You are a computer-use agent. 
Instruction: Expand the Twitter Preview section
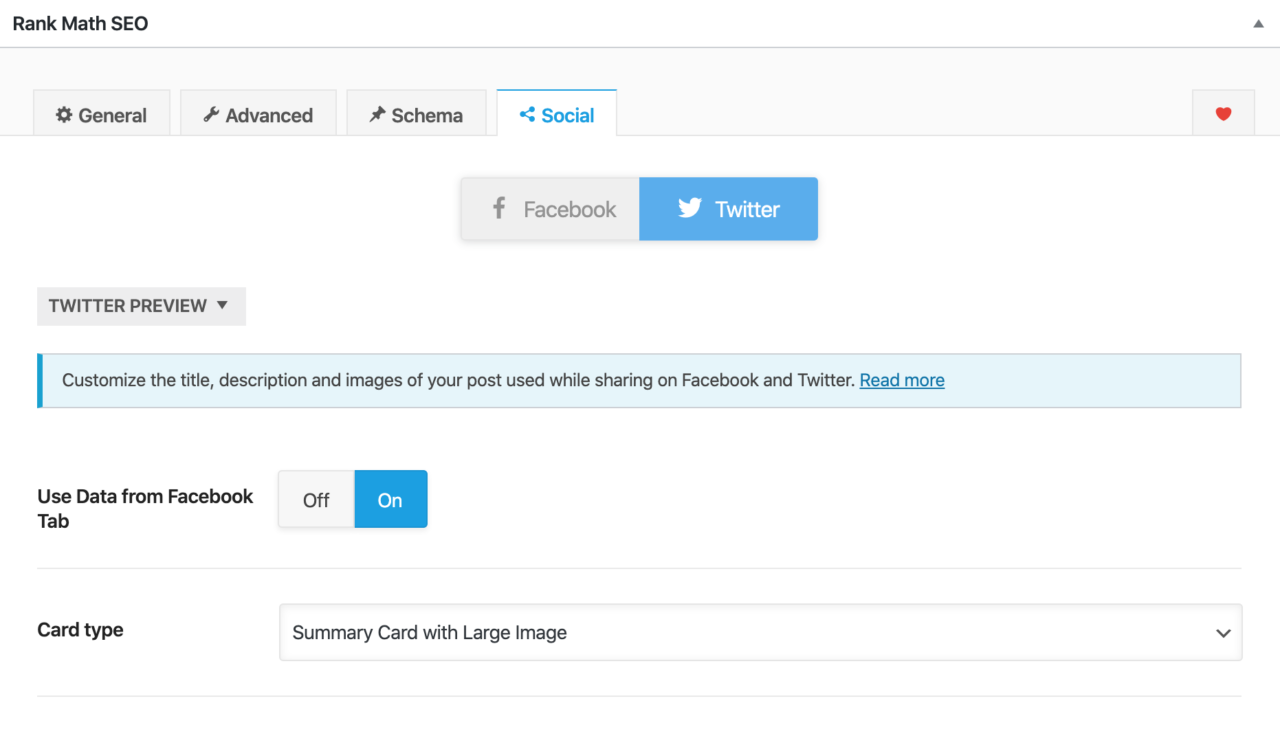coord(140,306)
